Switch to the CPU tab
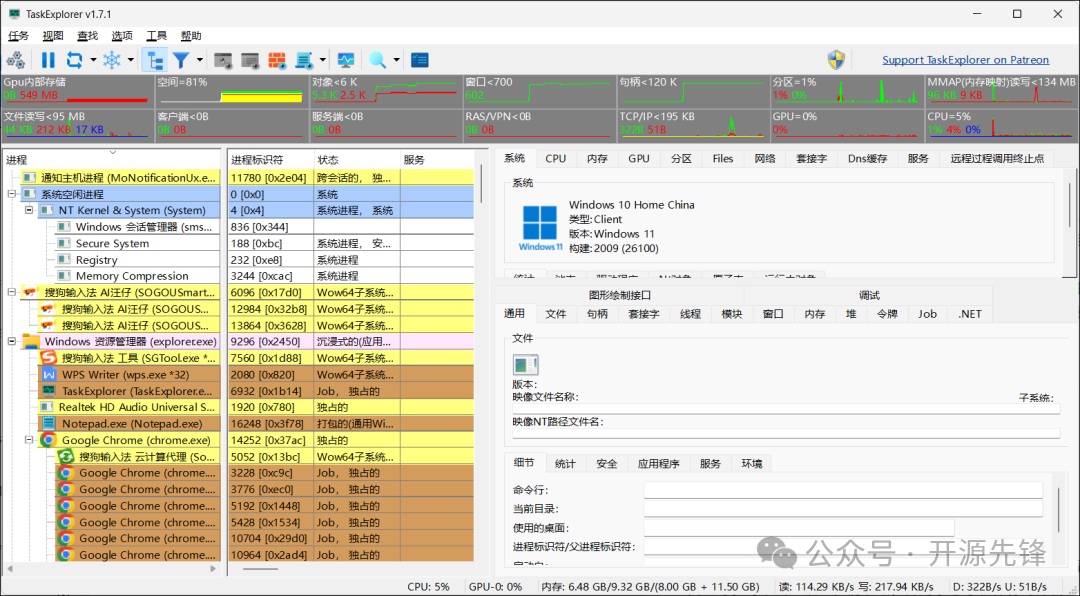This screenshot has height=596, width=1080. [x=555, y=157]
